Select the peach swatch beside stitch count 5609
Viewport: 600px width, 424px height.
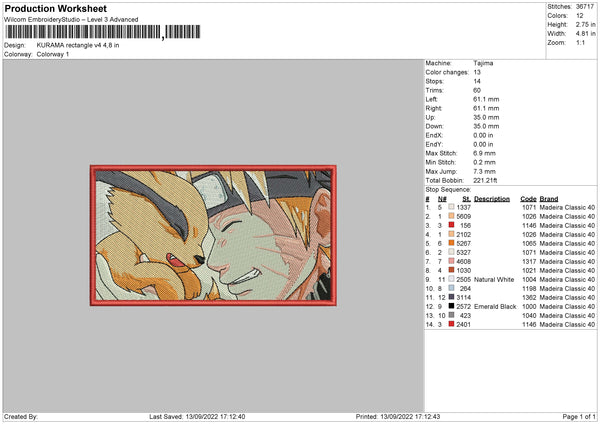(x=451, y=216)
